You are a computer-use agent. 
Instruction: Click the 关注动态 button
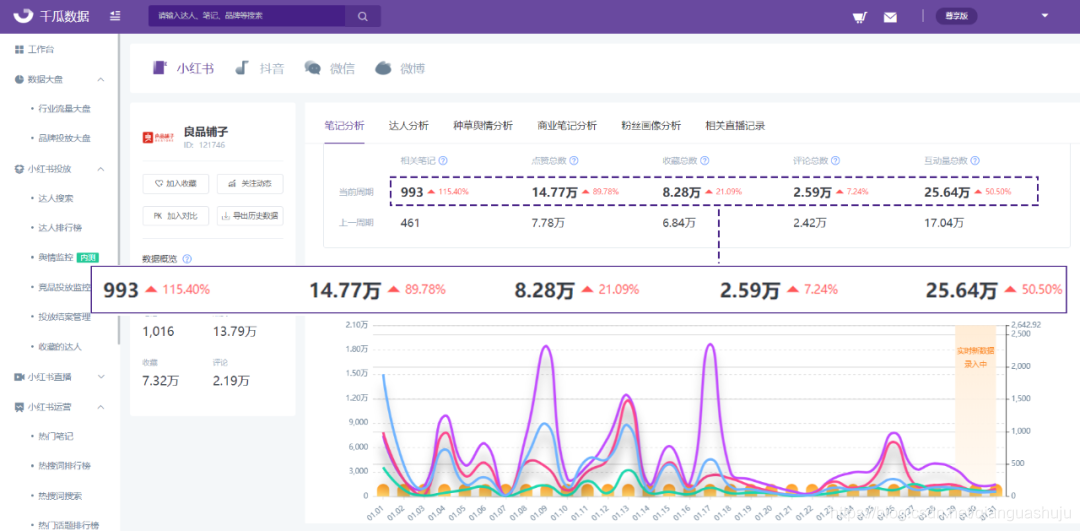coord(250,184)
